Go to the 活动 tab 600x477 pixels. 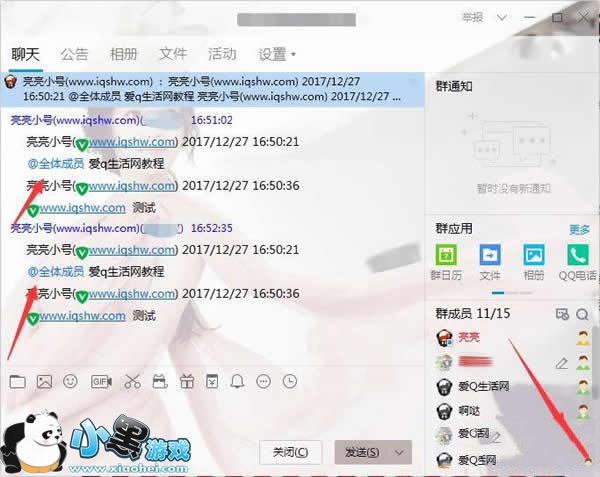tap(222, 54)
